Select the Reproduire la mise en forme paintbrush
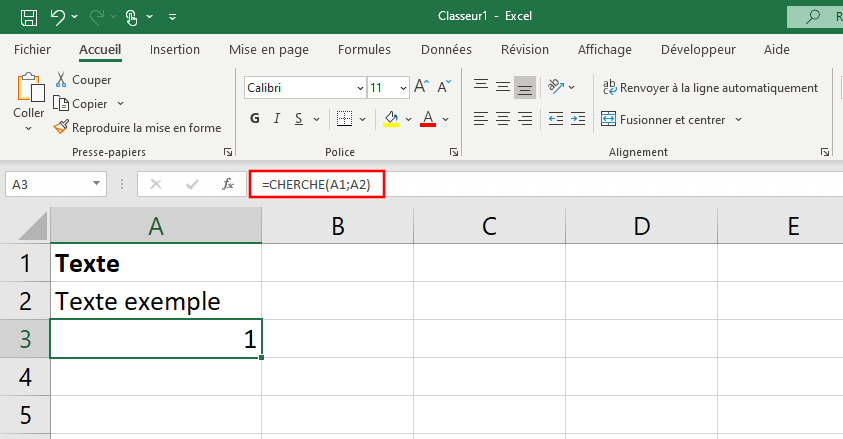843x439 pixels. coord(136,128)
